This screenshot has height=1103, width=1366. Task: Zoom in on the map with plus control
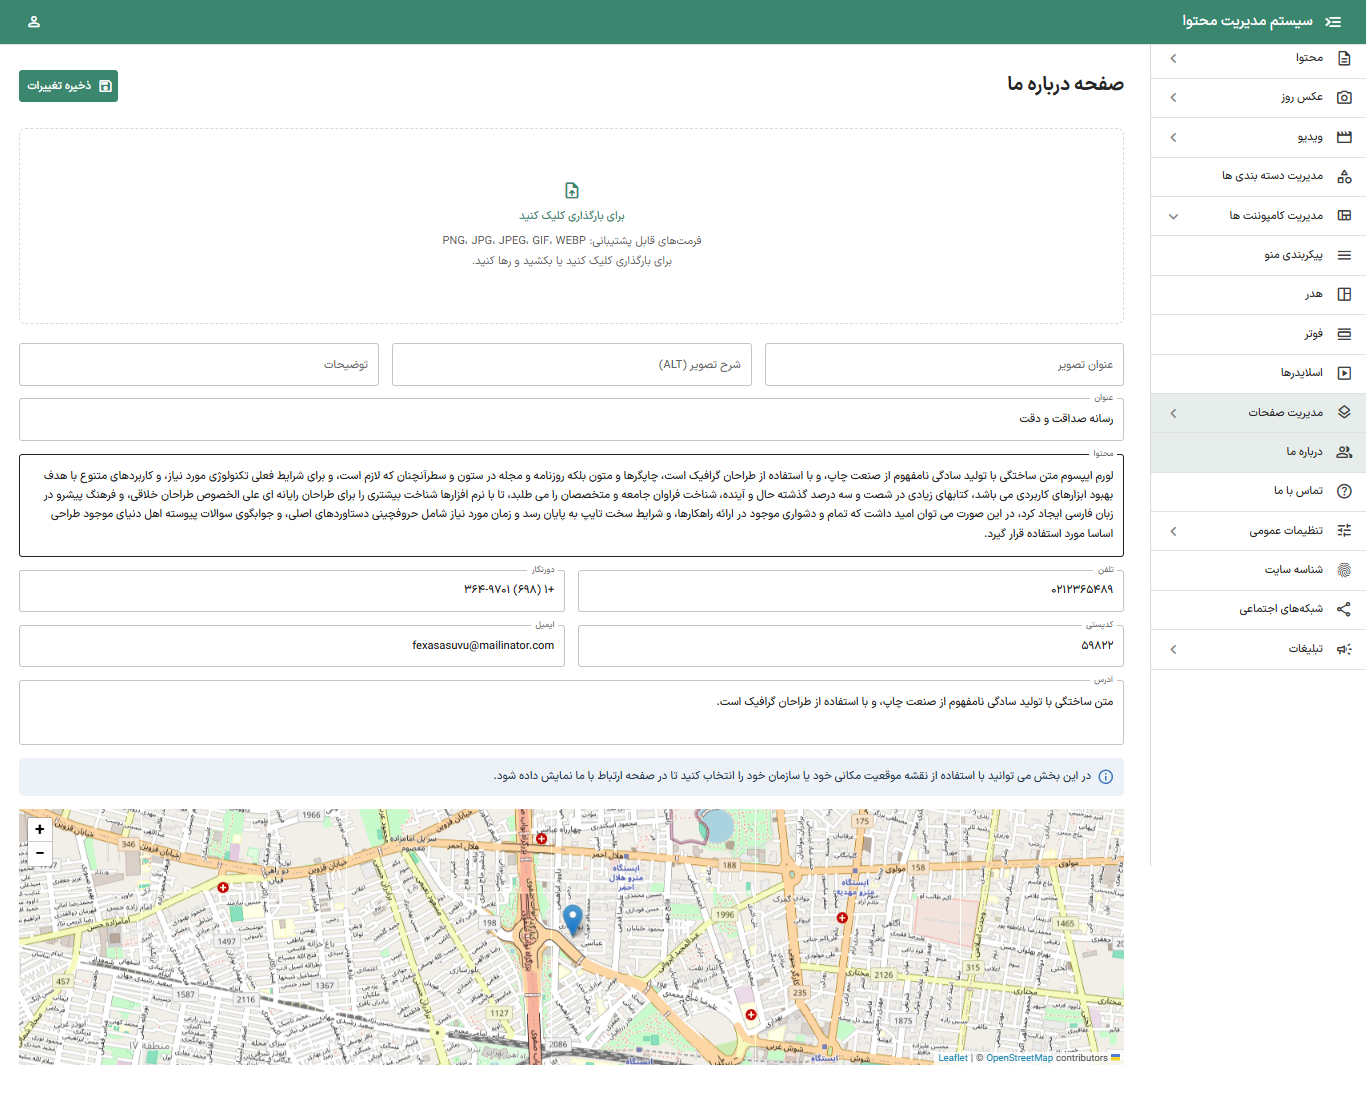[39, 829]
